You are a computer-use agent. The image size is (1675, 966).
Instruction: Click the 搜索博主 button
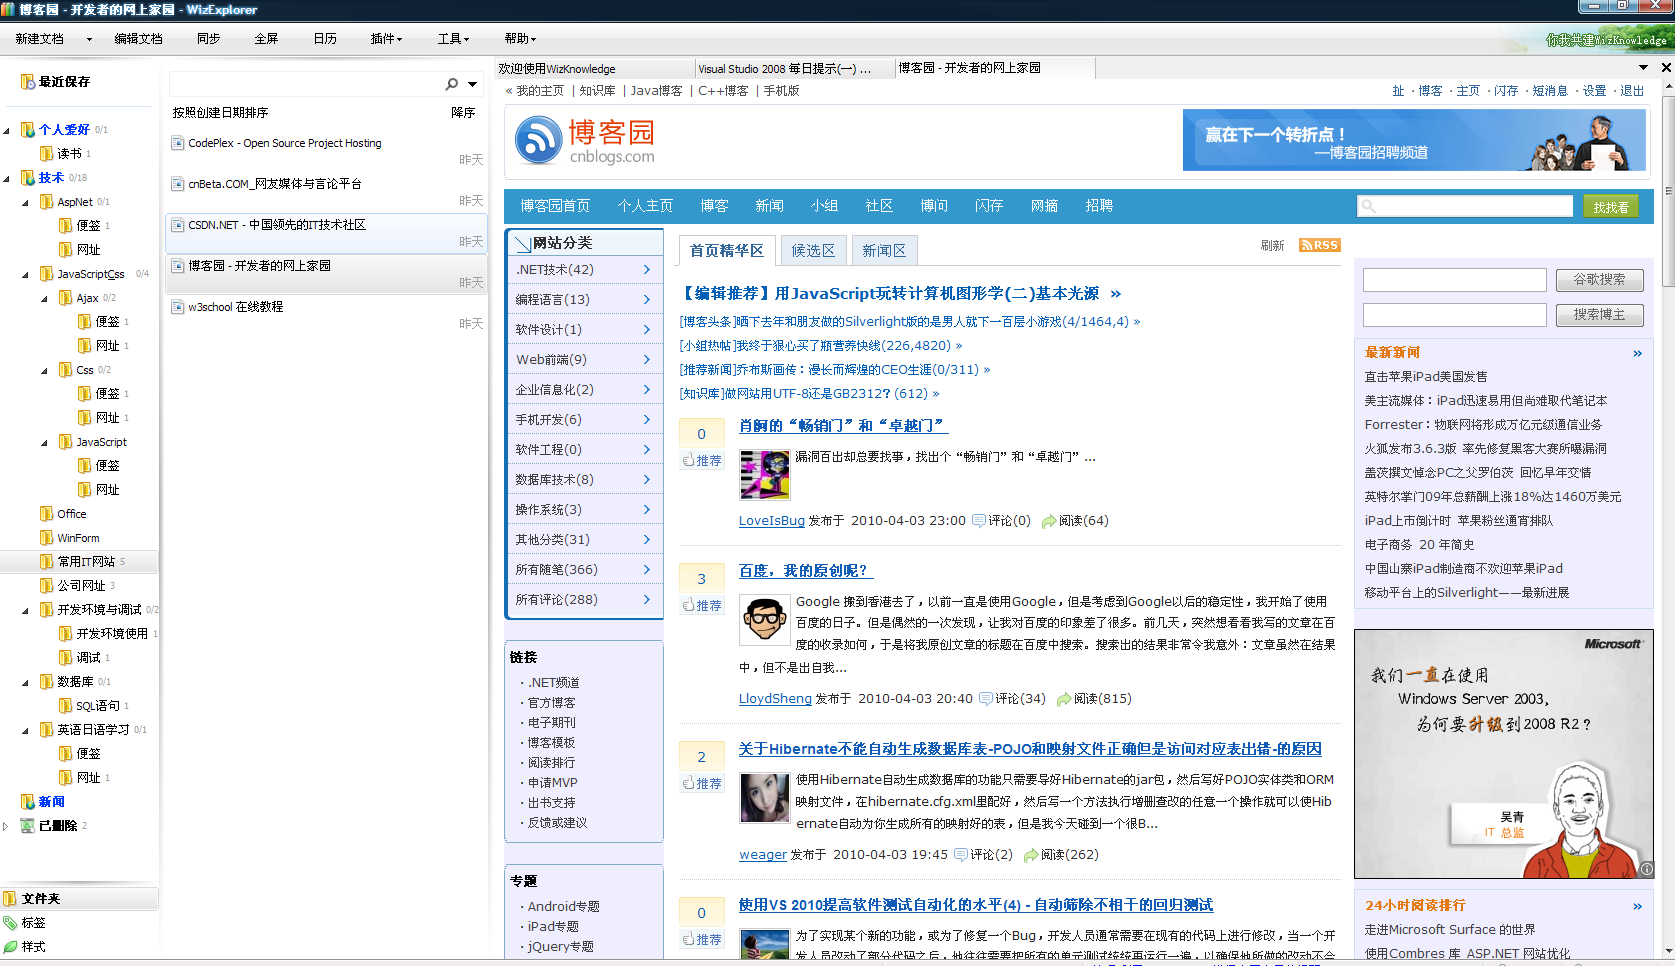pos(1599,315)
